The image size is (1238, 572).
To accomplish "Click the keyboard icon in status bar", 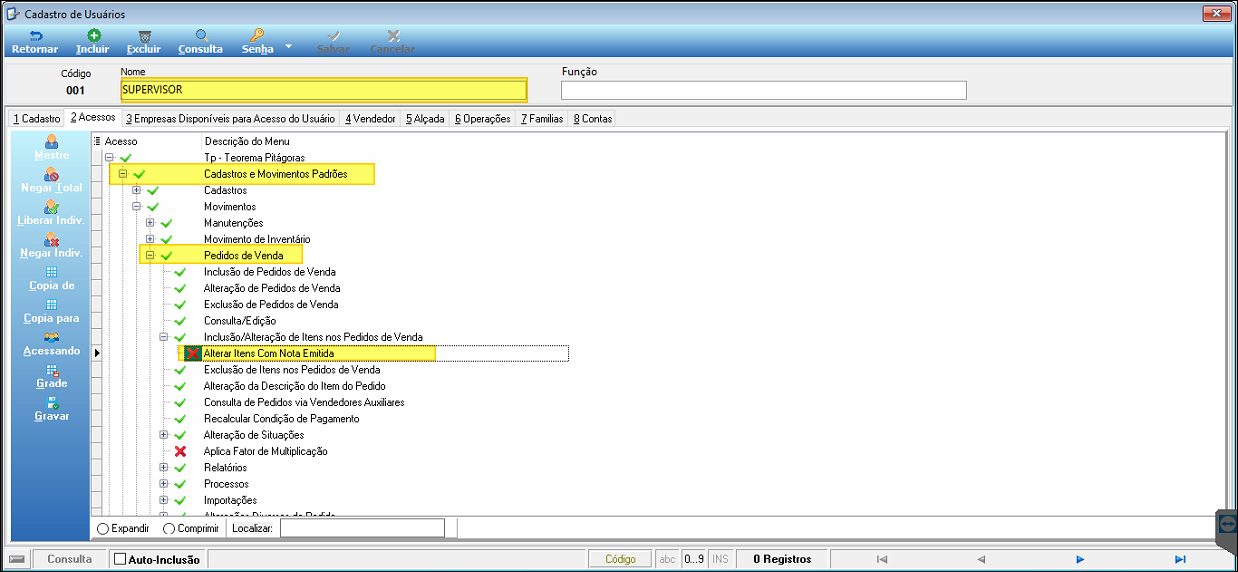I will click(16, 559).
